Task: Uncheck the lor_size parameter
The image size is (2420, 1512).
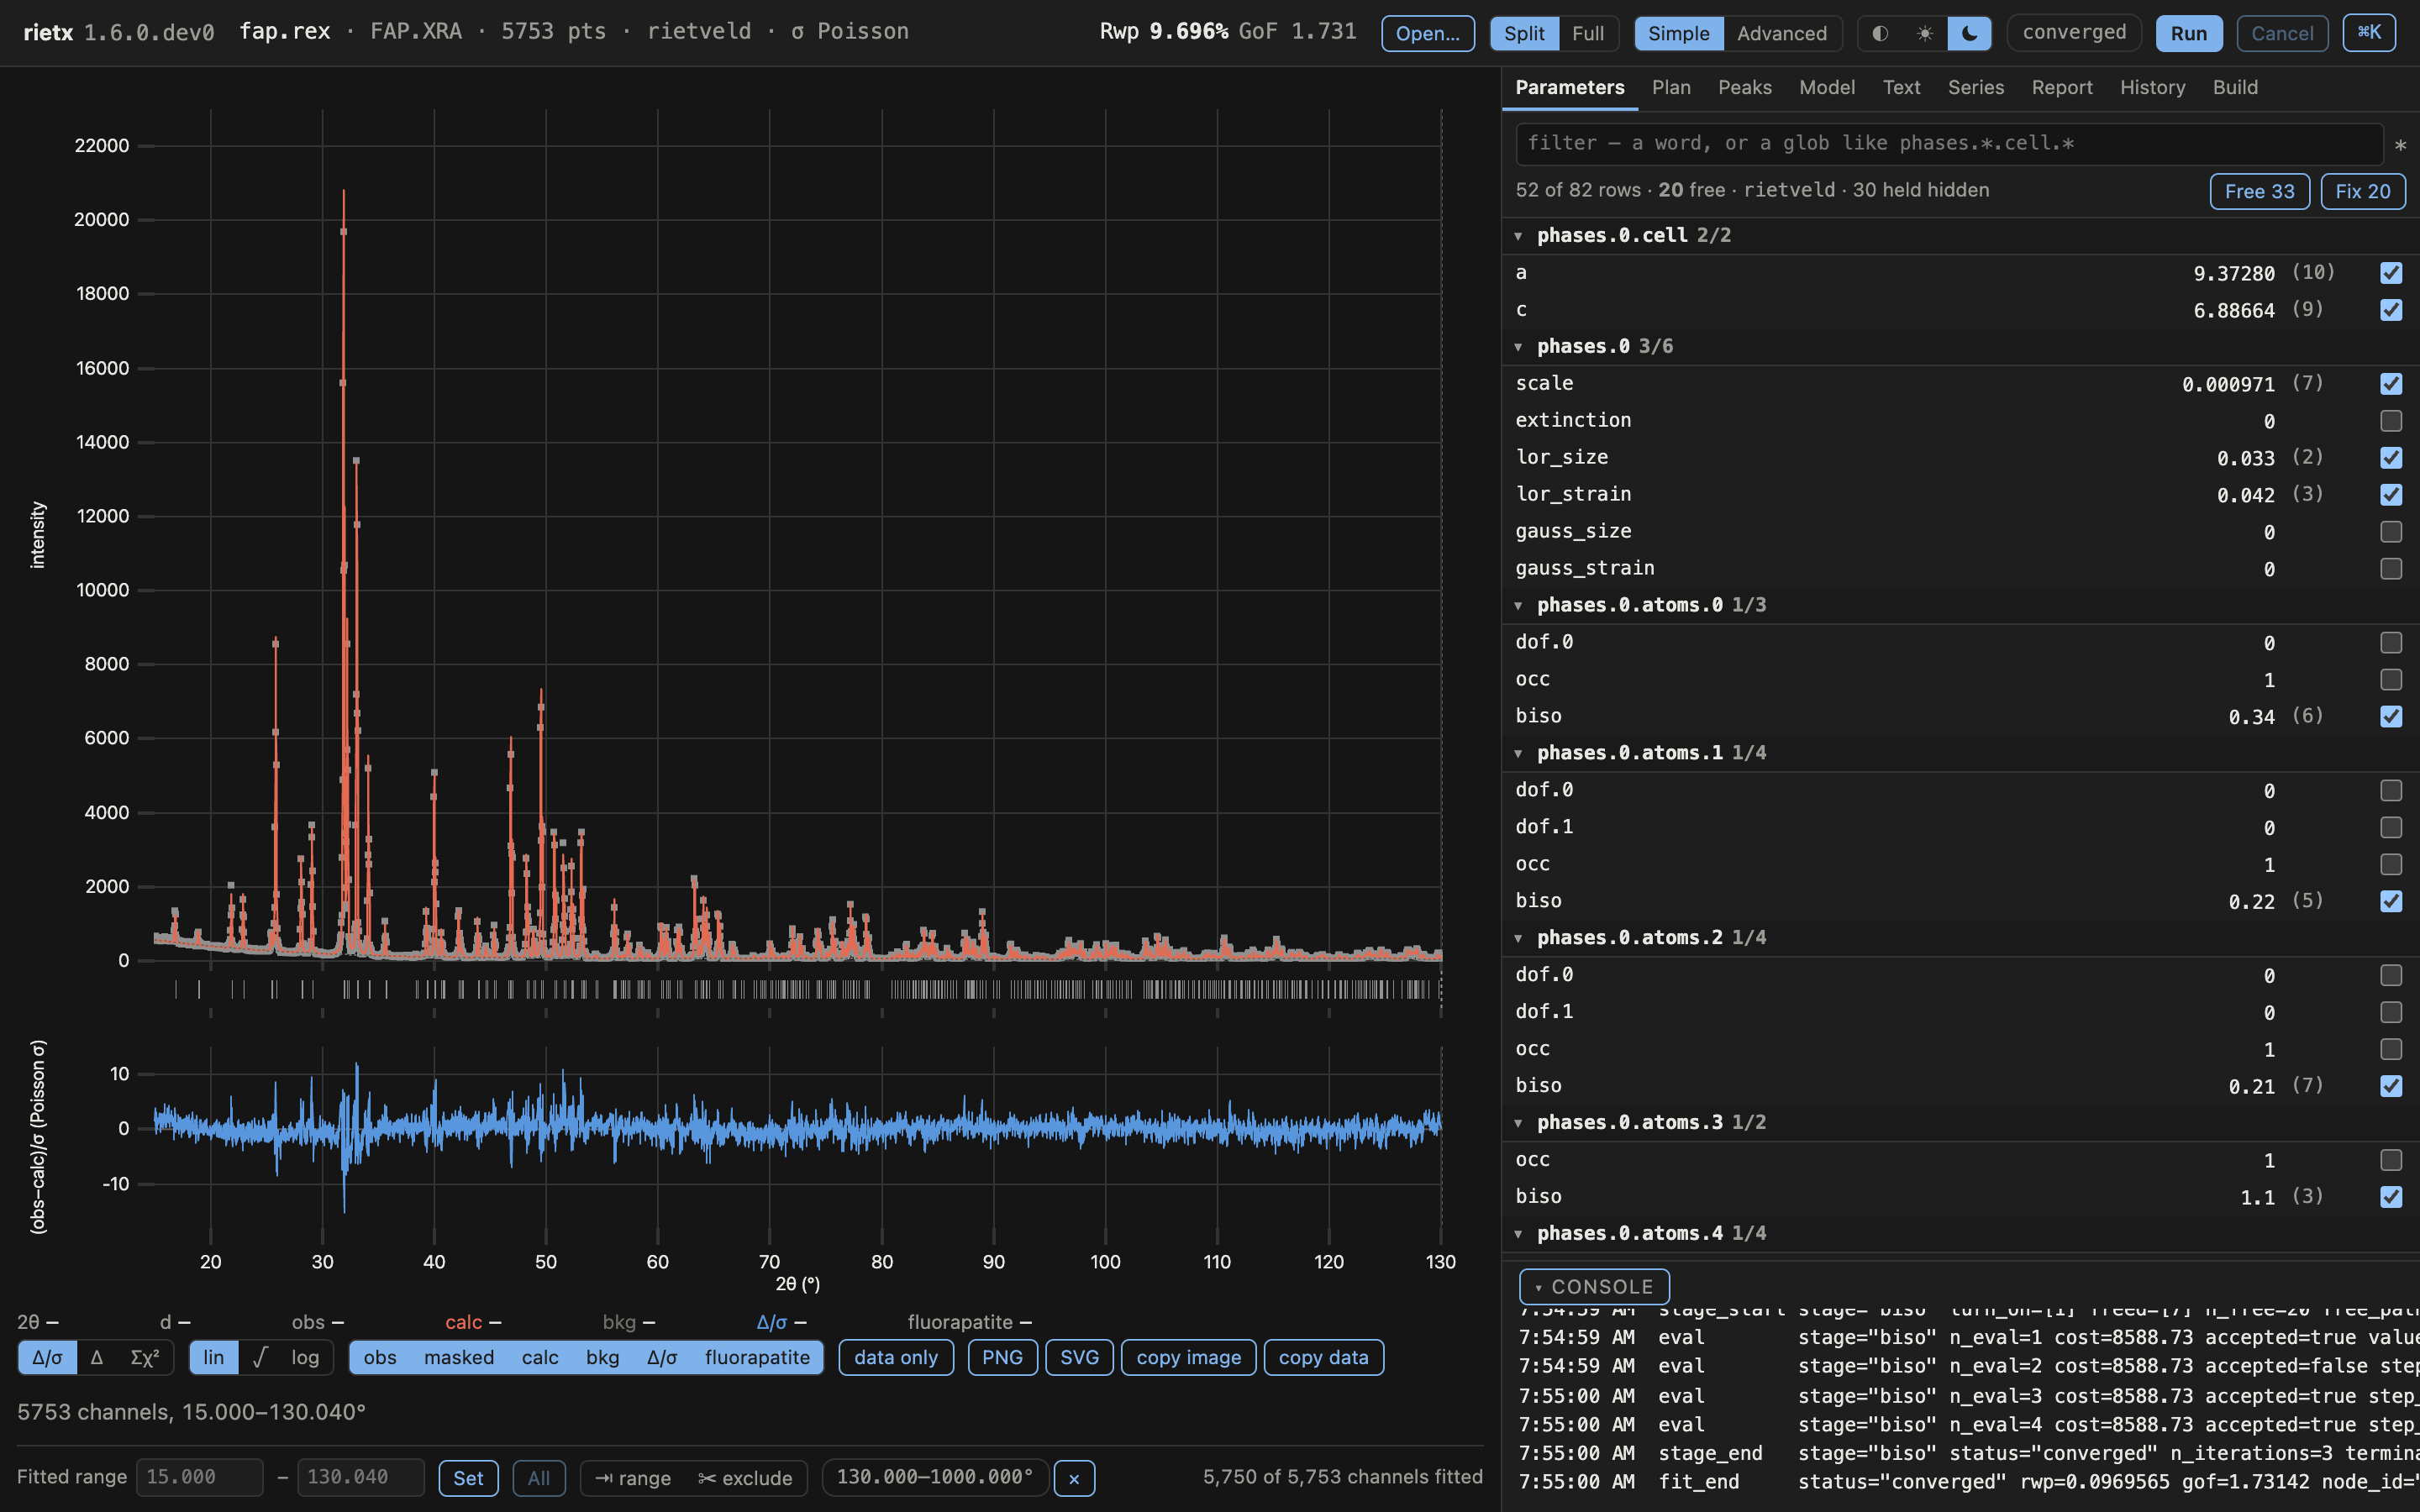Action: pyautogui.click(x=2391, y=458)
